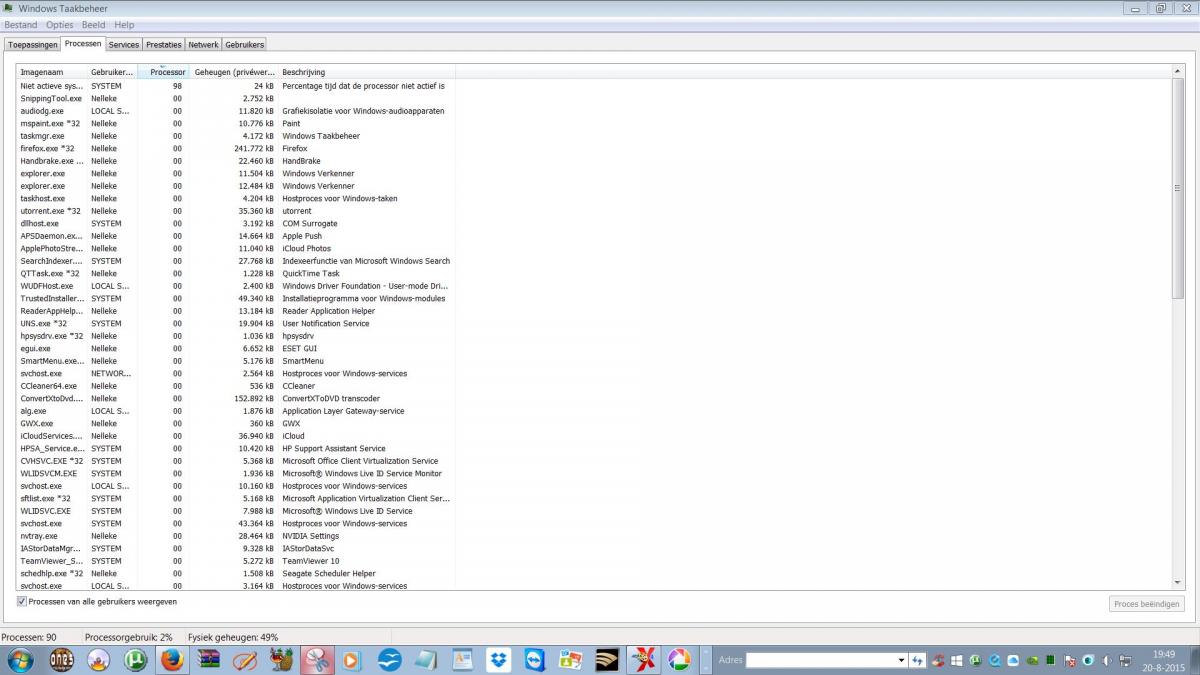Toggle 'Processen van alle gebruikers weergeven' checkbox
The image size is (1200, 675).
(22, 601)
